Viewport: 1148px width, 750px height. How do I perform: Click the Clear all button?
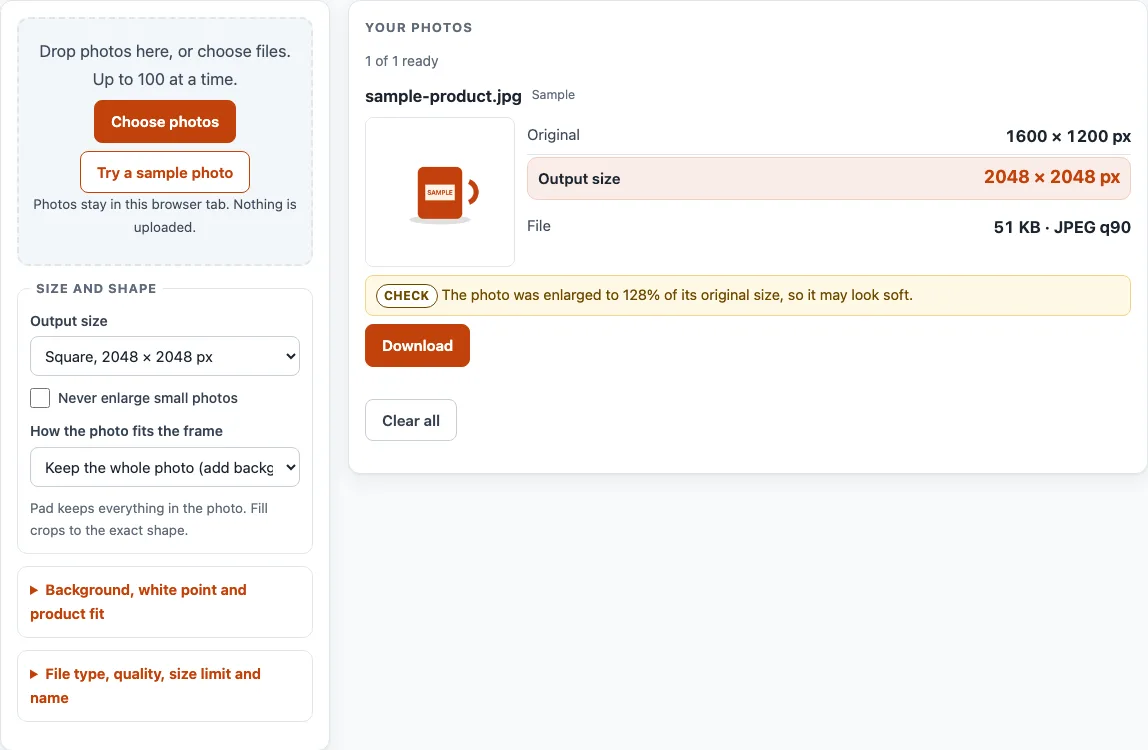click(411, 420)
